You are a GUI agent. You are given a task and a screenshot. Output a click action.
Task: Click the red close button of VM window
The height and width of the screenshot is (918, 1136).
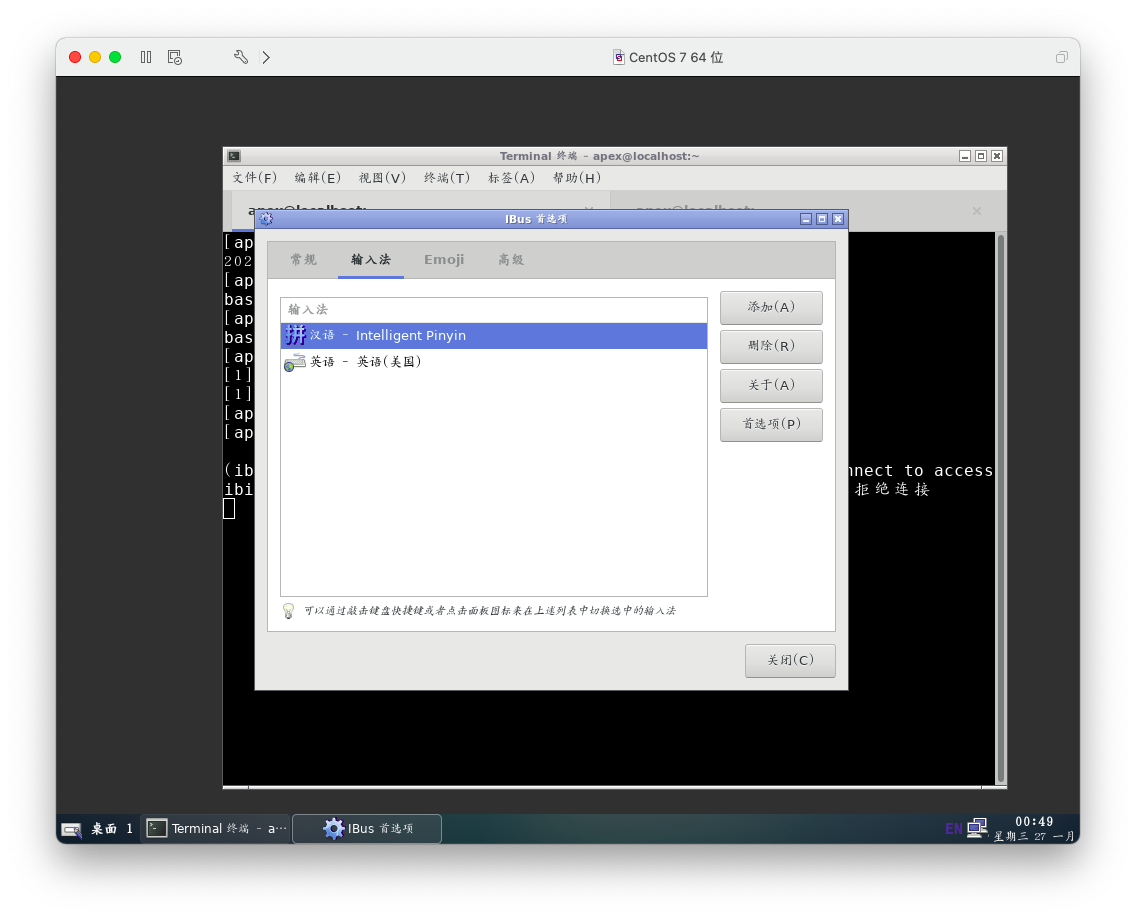point(75,57)
